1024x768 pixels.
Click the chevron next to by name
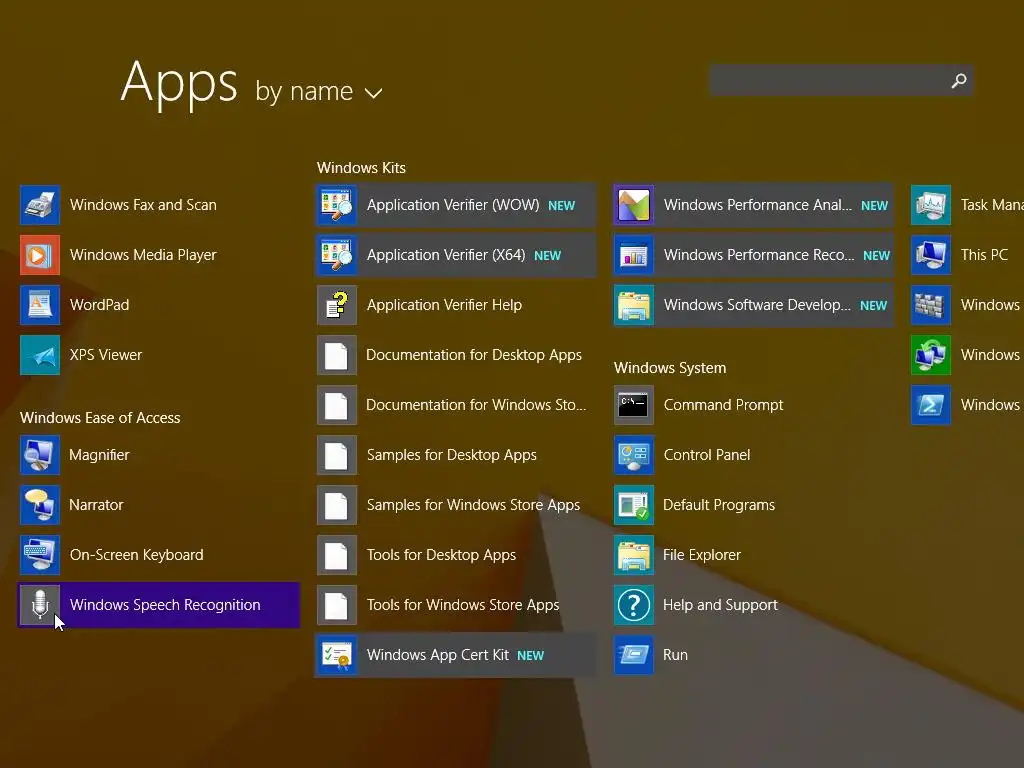pos(374,93)
